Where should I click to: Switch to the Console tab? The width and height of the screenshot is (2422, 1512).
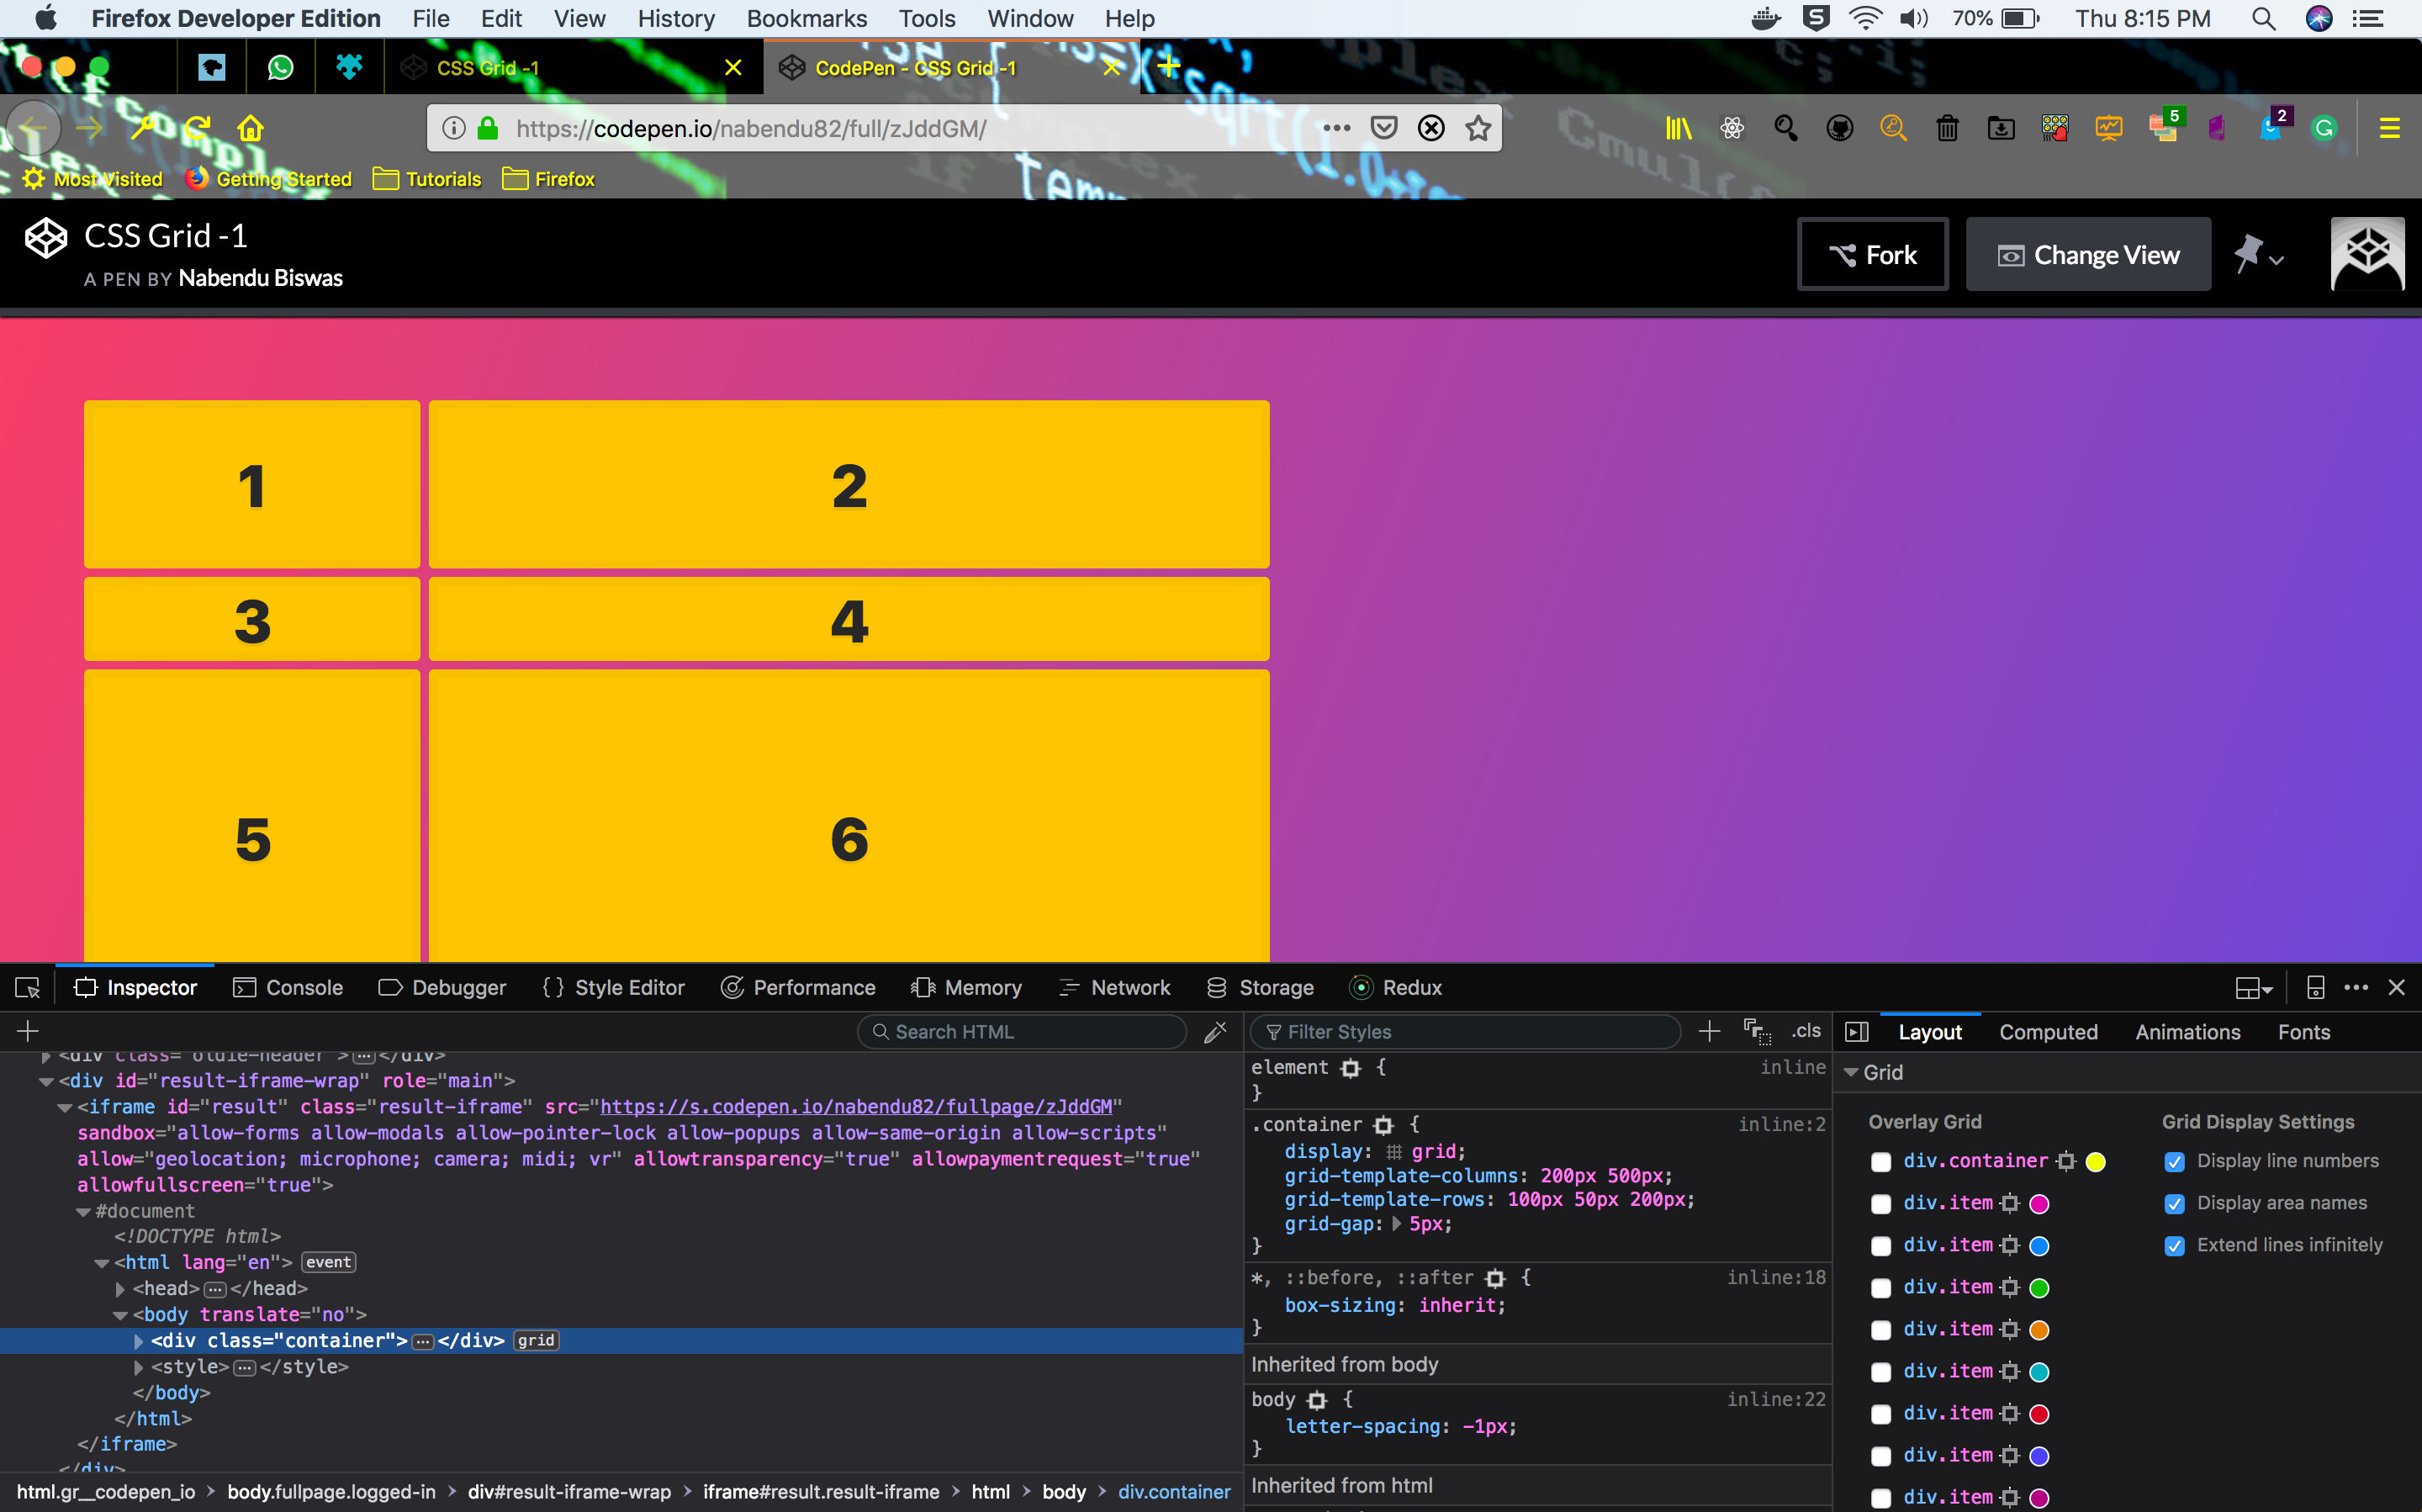[288, 988]
